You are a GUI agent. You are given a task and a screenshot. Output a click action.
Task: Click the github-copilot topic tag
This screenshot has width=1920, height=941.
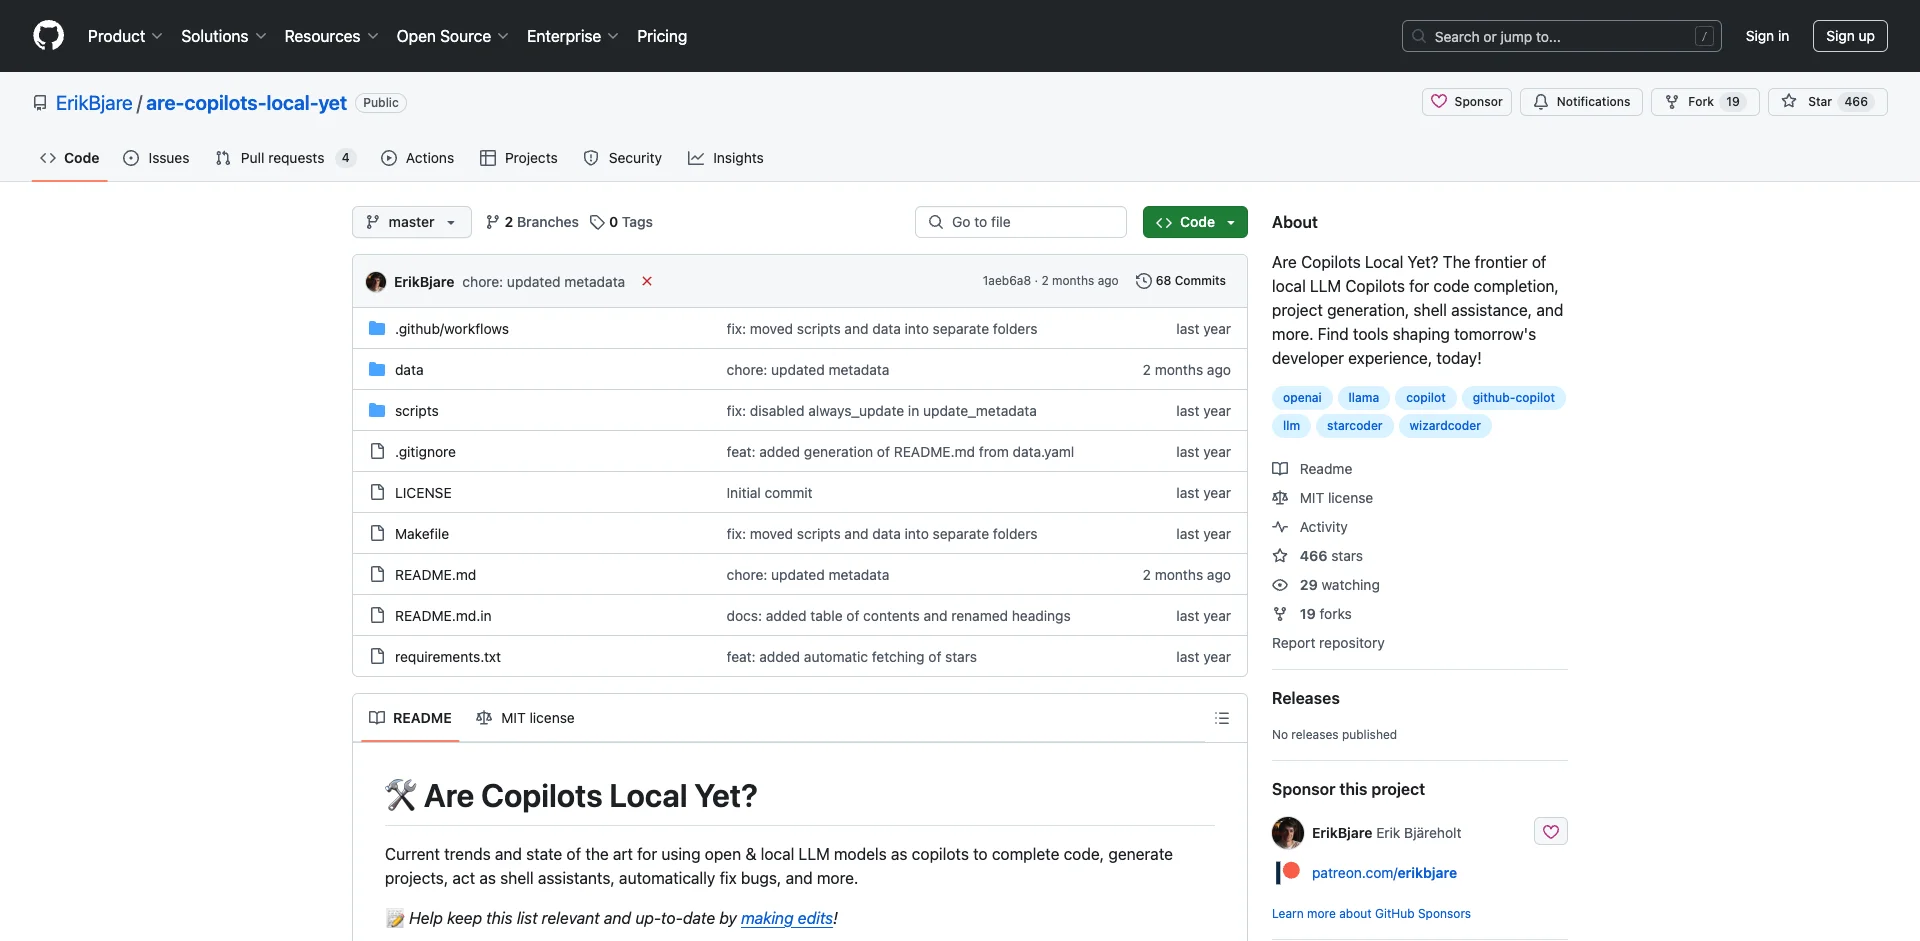[1513, 398]
